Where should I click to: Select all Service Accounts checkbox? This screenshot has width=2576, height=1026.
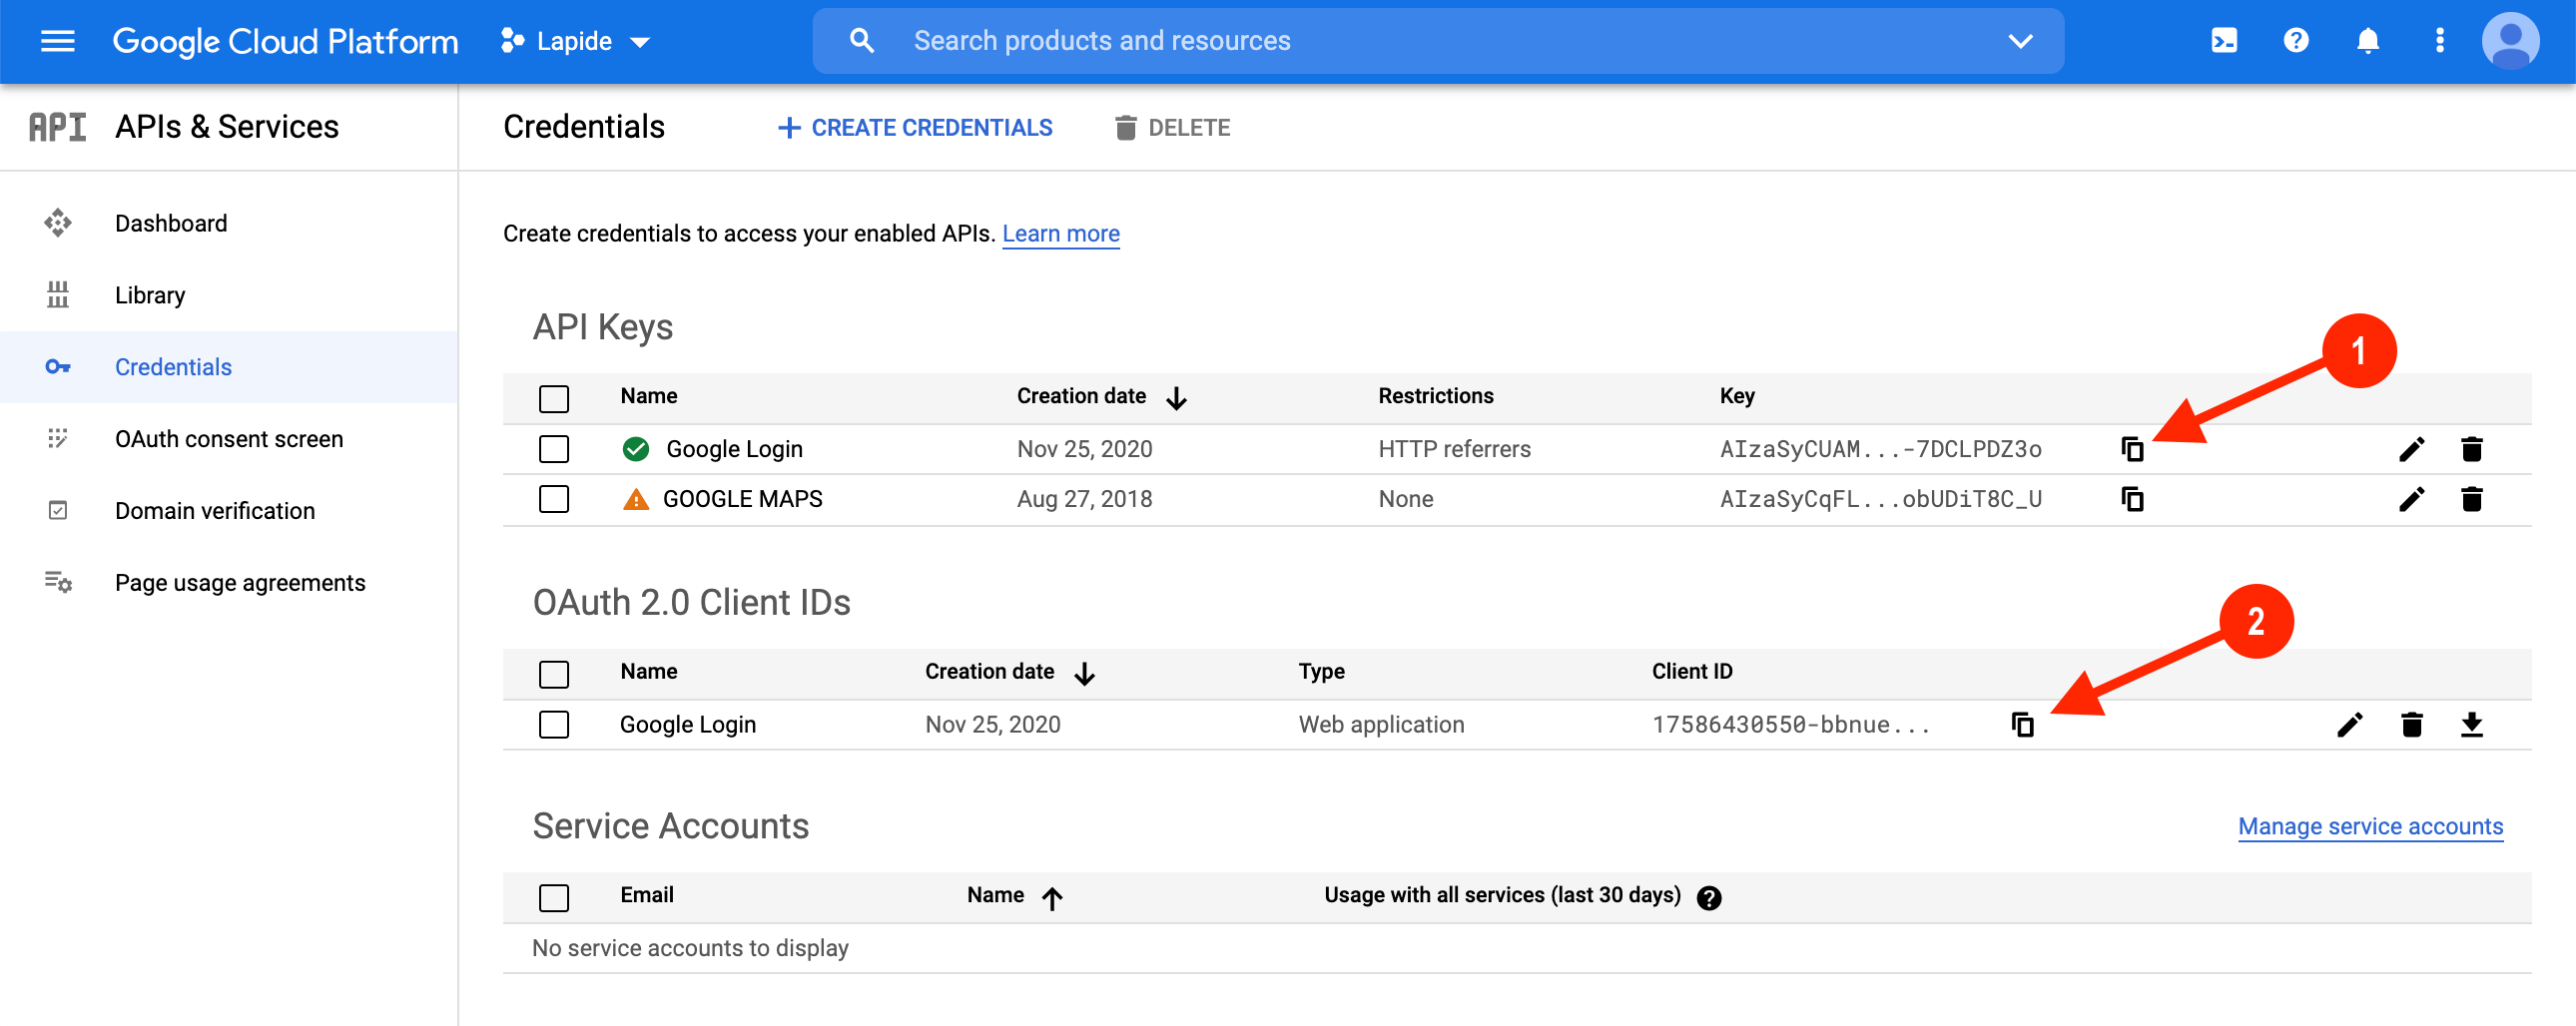(553, 898)
